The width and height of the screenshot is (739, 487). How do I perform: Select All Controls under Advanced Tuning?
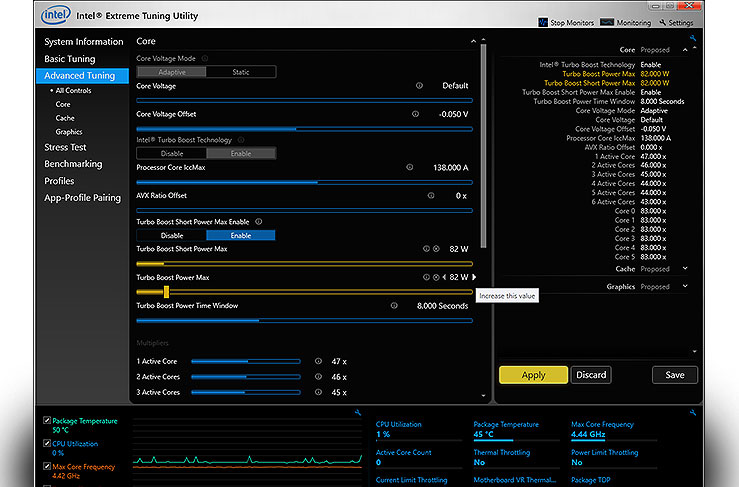point(73,91)
